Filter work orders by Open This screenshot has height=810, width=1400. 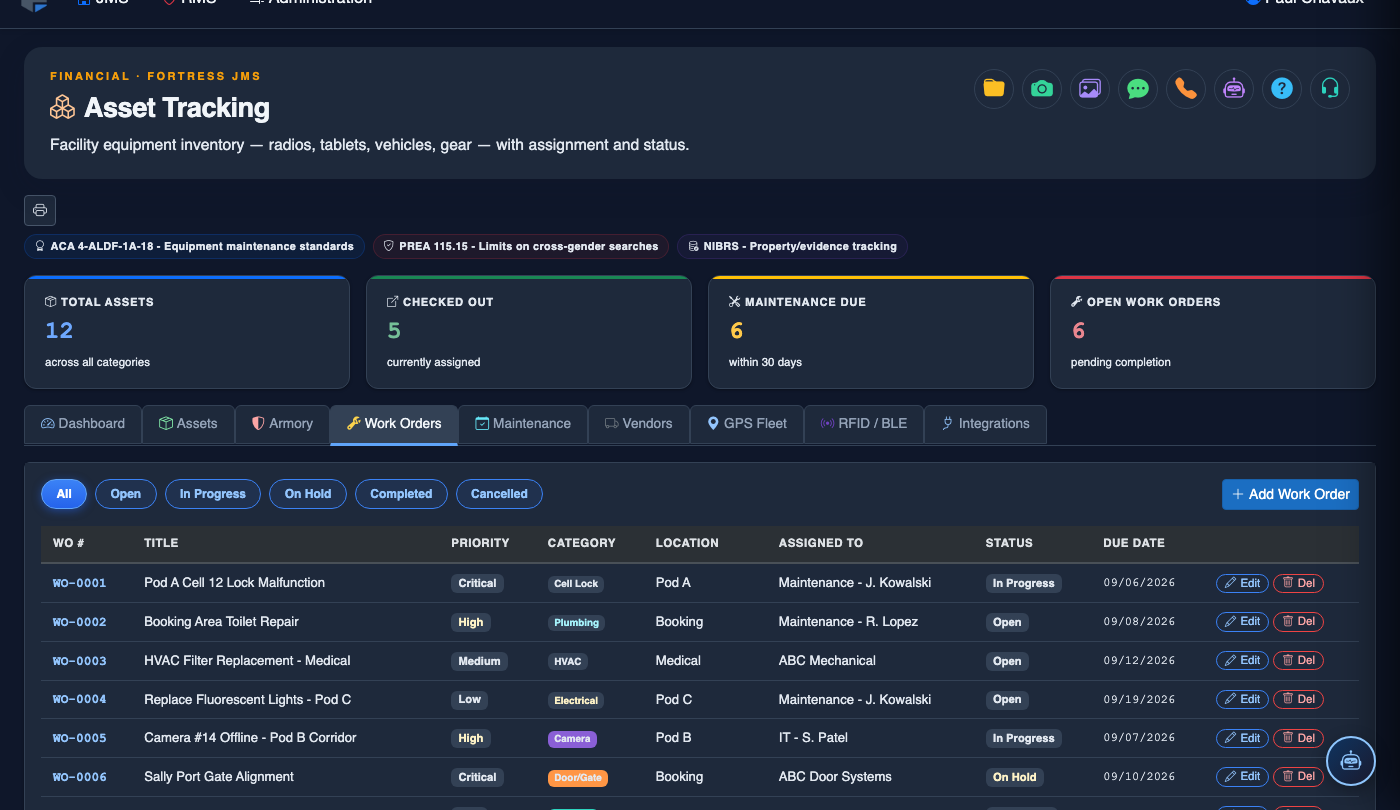coord(126,494)
